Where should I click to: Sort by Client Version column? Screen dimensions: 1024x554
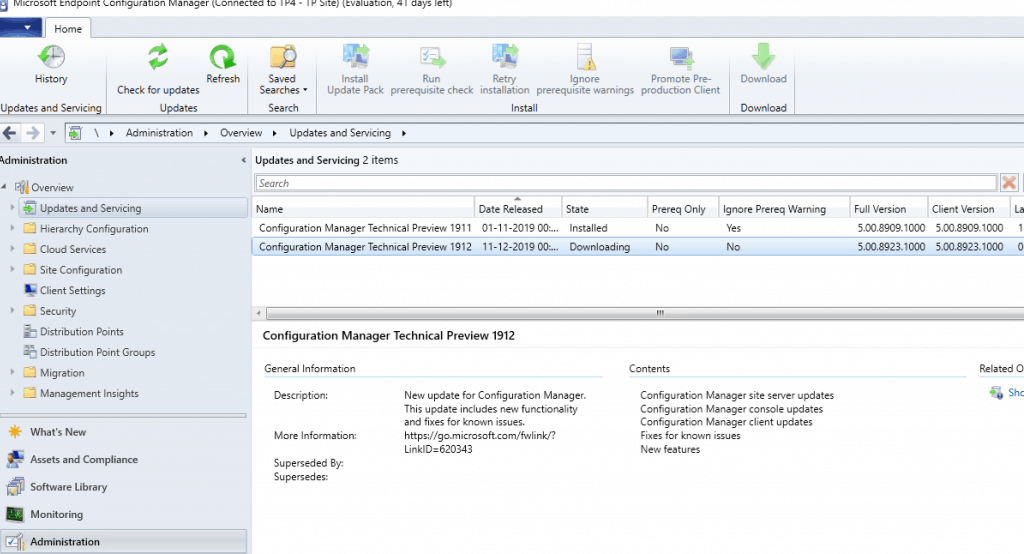pyautogui.click(x=970, y=209)
